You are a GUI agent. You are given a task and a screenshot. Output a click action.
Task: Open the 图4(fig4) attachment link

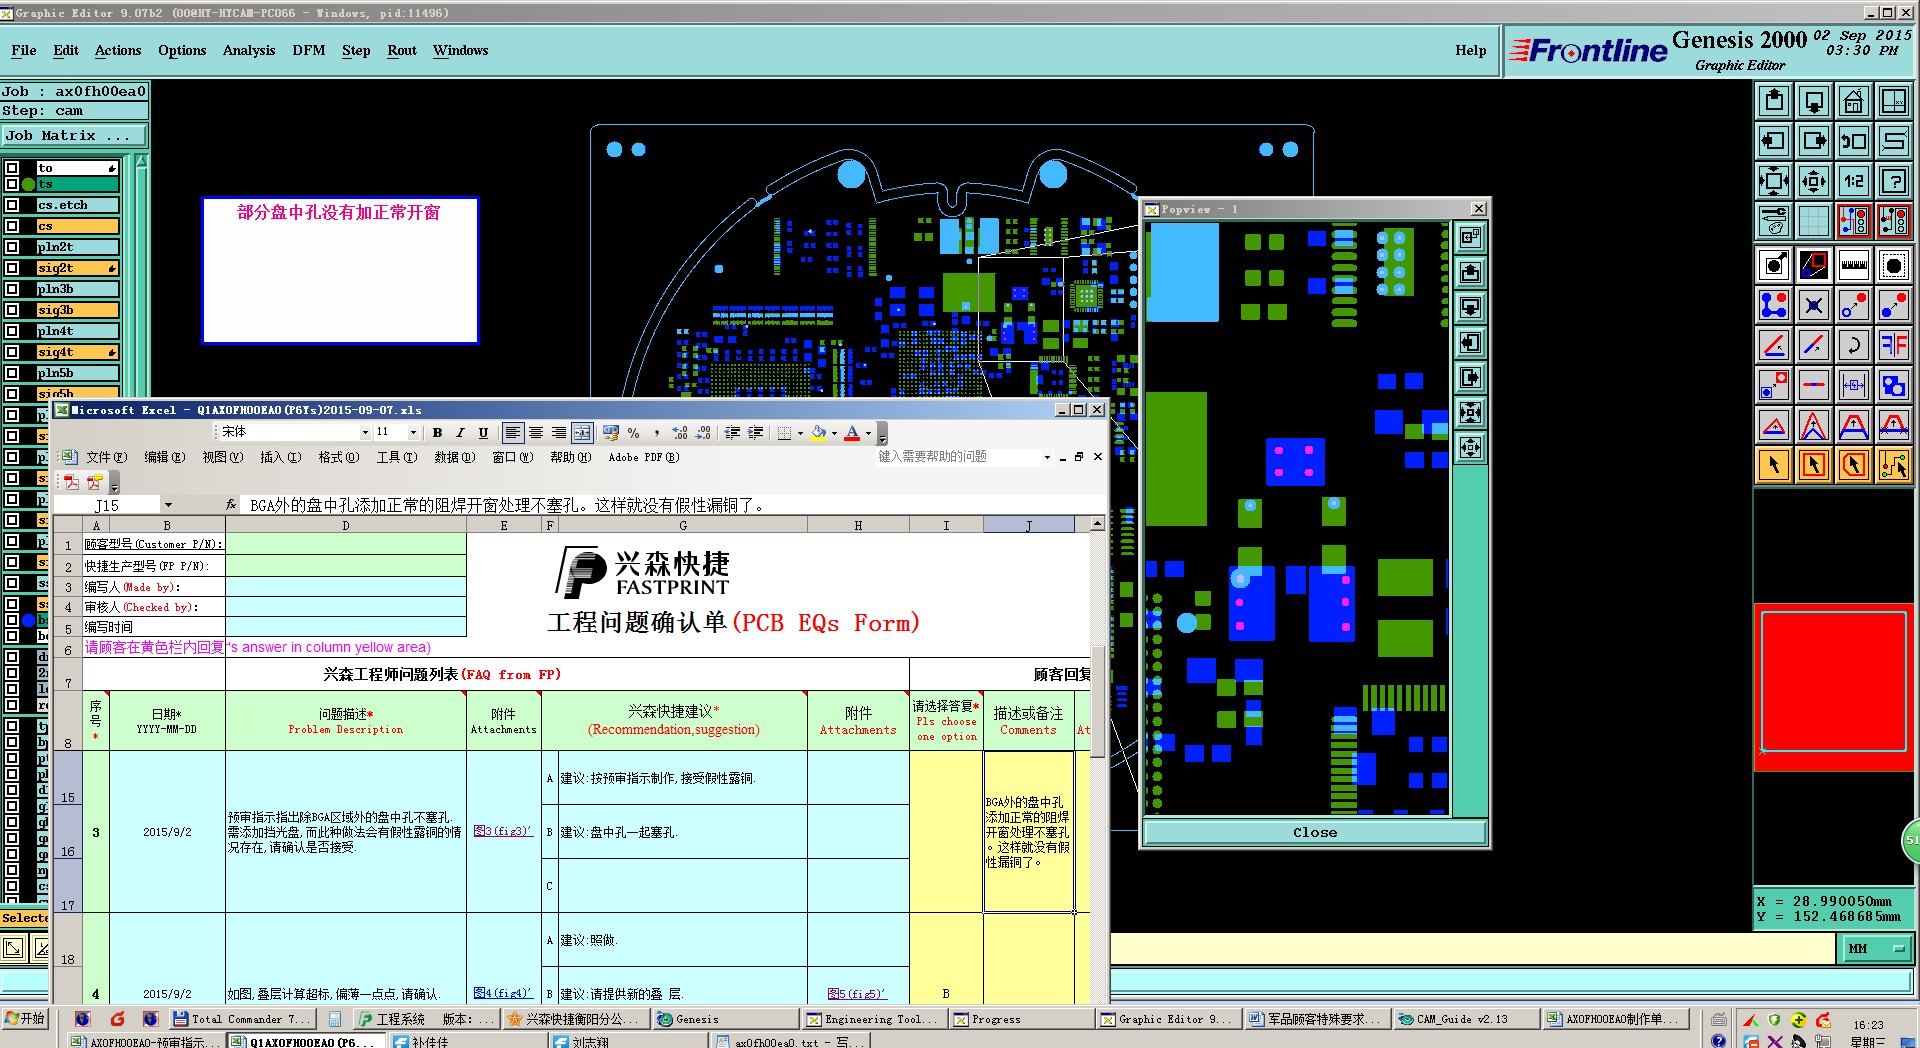coord(503,993)
